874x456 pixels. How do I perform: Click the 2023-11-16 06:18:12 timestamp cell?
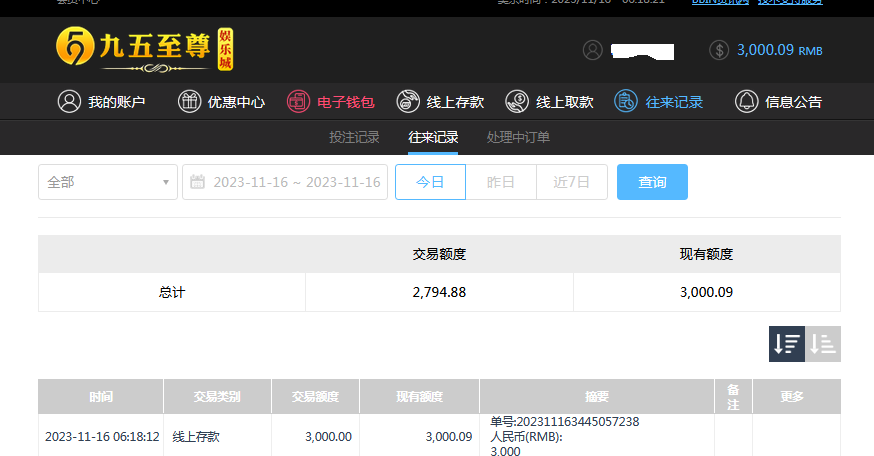coord(102,436)
